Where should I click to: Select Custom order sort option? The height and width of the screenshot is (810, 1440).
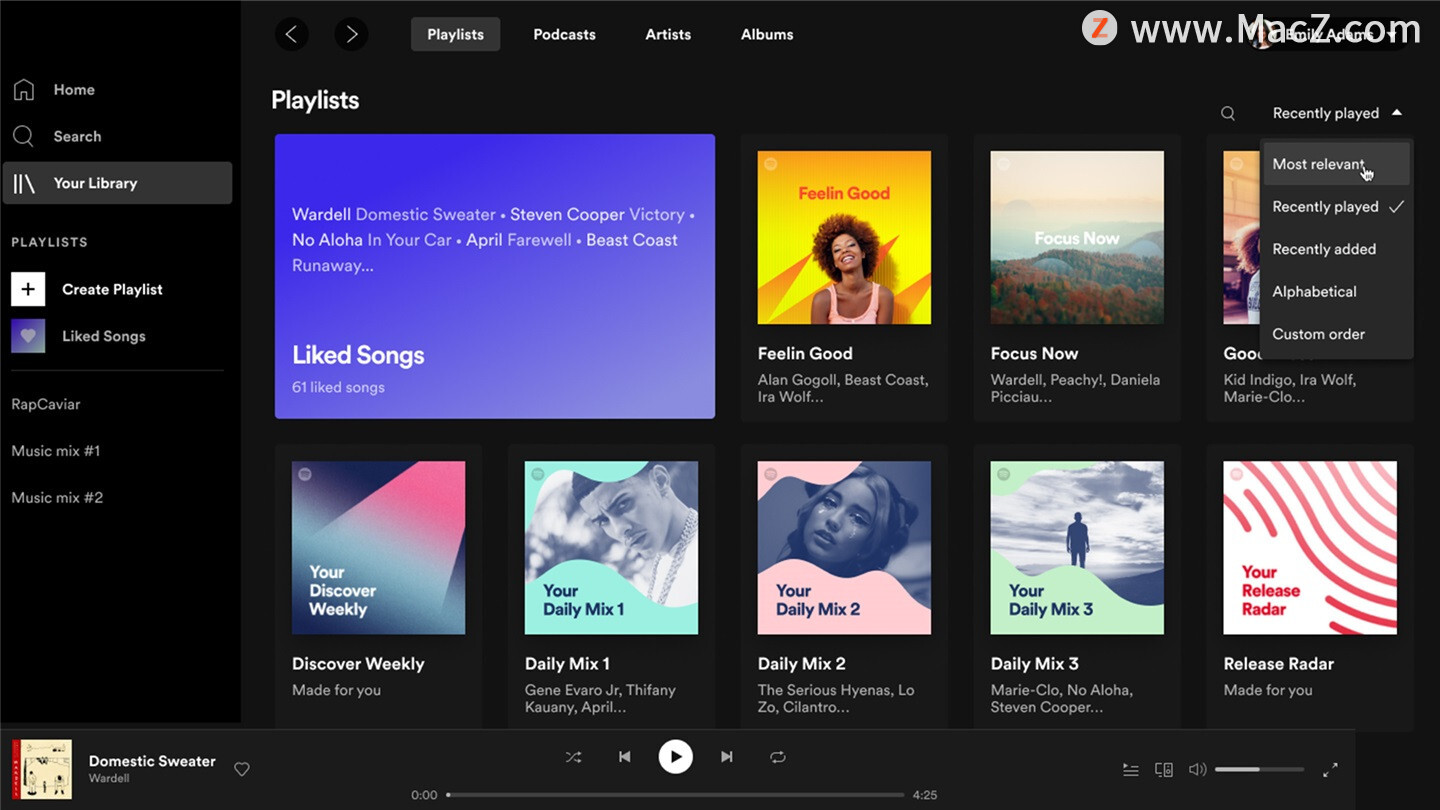[x=1337, y=334]
